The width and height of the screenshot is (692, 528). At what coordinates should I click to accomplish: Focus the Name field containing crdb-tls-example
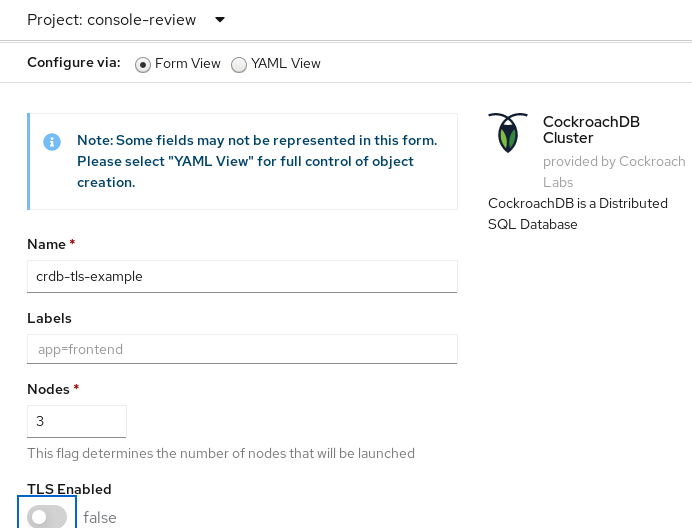pyautogui.click(x=242, y=276)
